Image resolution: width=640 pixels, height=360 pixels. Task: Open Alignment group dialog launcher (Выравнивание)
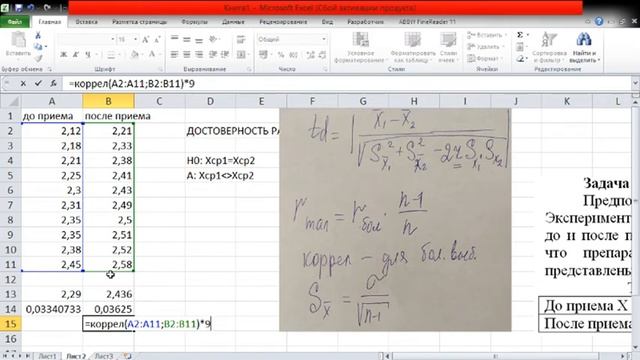[x=249, y=69]
